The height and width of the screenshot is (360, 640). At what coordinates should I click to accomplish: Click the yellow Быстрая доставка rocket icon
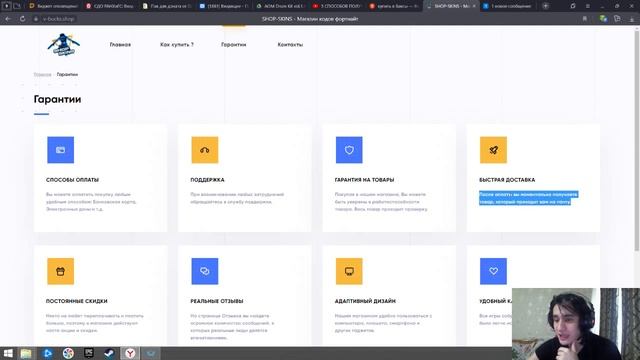click(493, 150)
